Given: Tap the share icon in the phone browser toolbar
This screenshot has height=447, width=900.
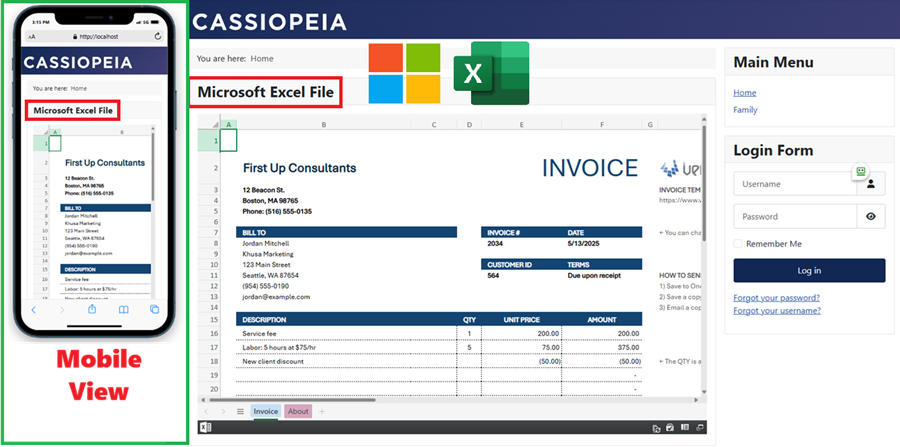Looking at the screenshot, I should pos(92,309).
